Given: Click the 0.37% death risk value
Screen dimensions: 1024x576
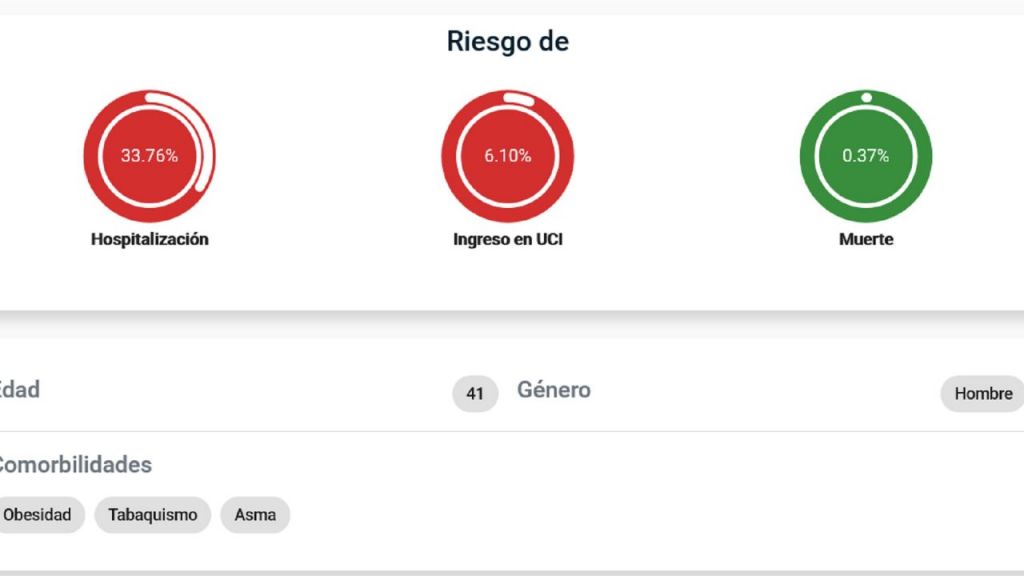Looking at the screenshot, I should click(866, 156).
